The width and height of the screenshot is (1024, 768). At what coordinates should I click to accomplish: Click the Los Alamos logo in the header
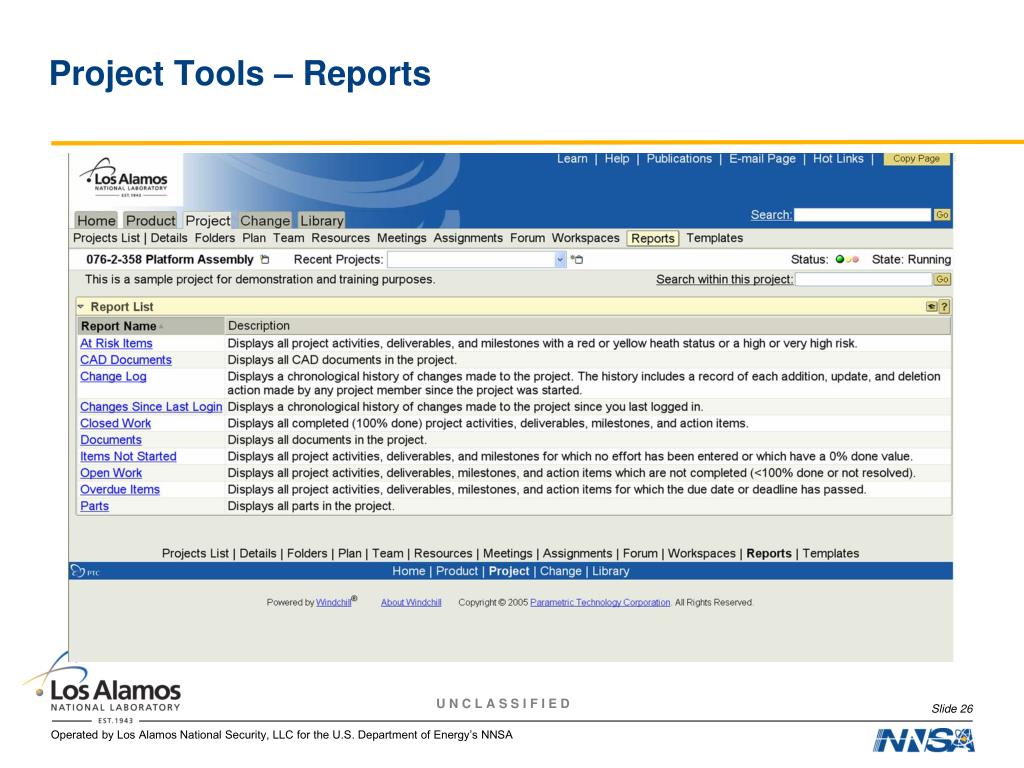[125, 178]
